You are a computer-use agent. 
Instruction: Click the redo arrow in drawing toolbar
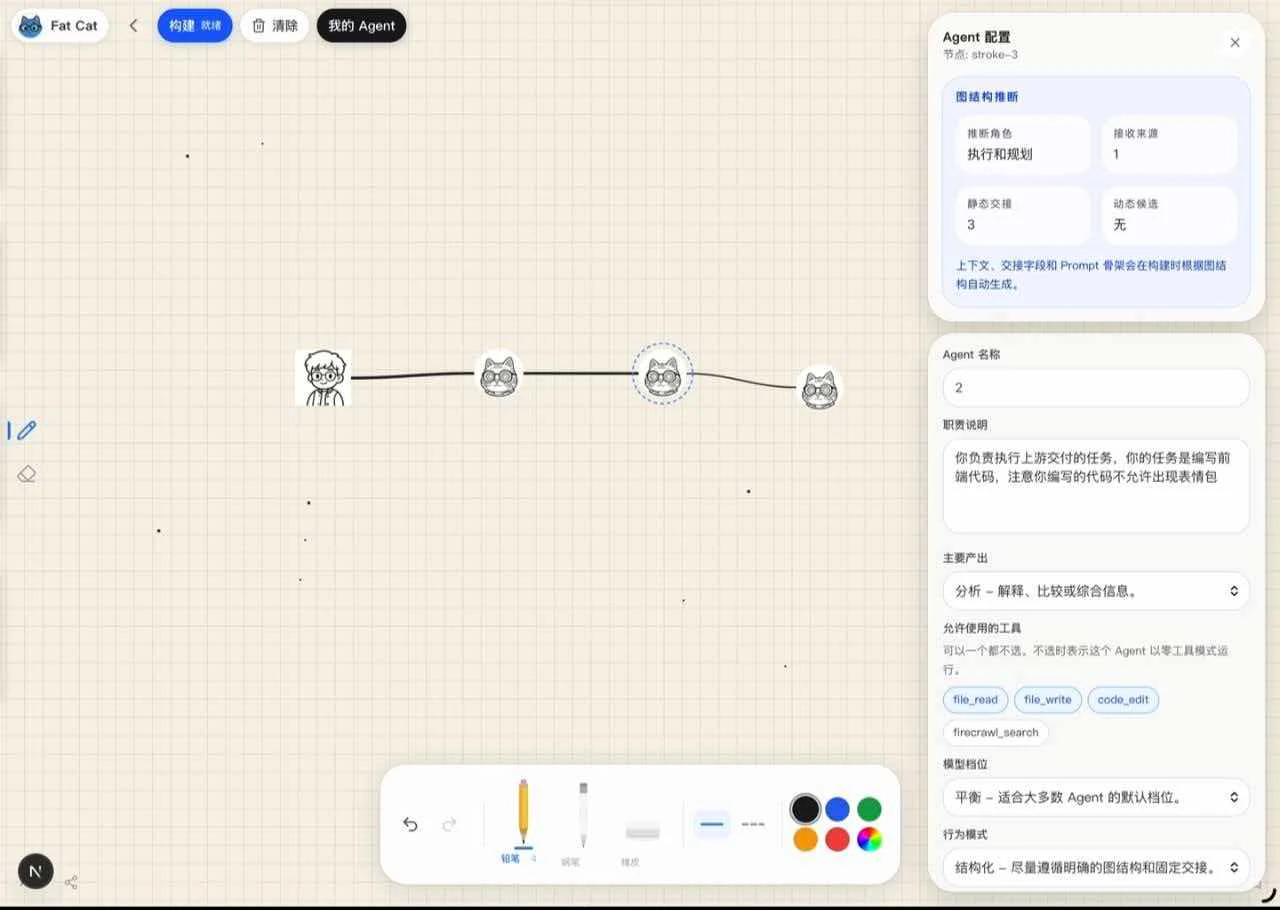(450, 824)
